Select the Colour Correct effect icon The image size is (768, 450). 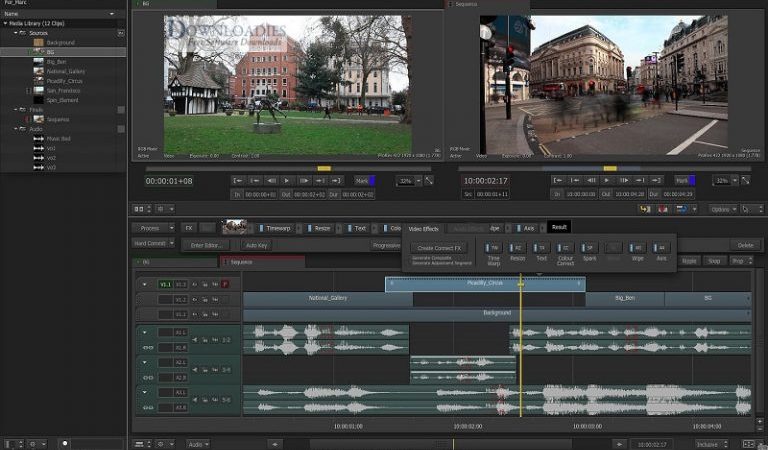[x=565, y=248]
